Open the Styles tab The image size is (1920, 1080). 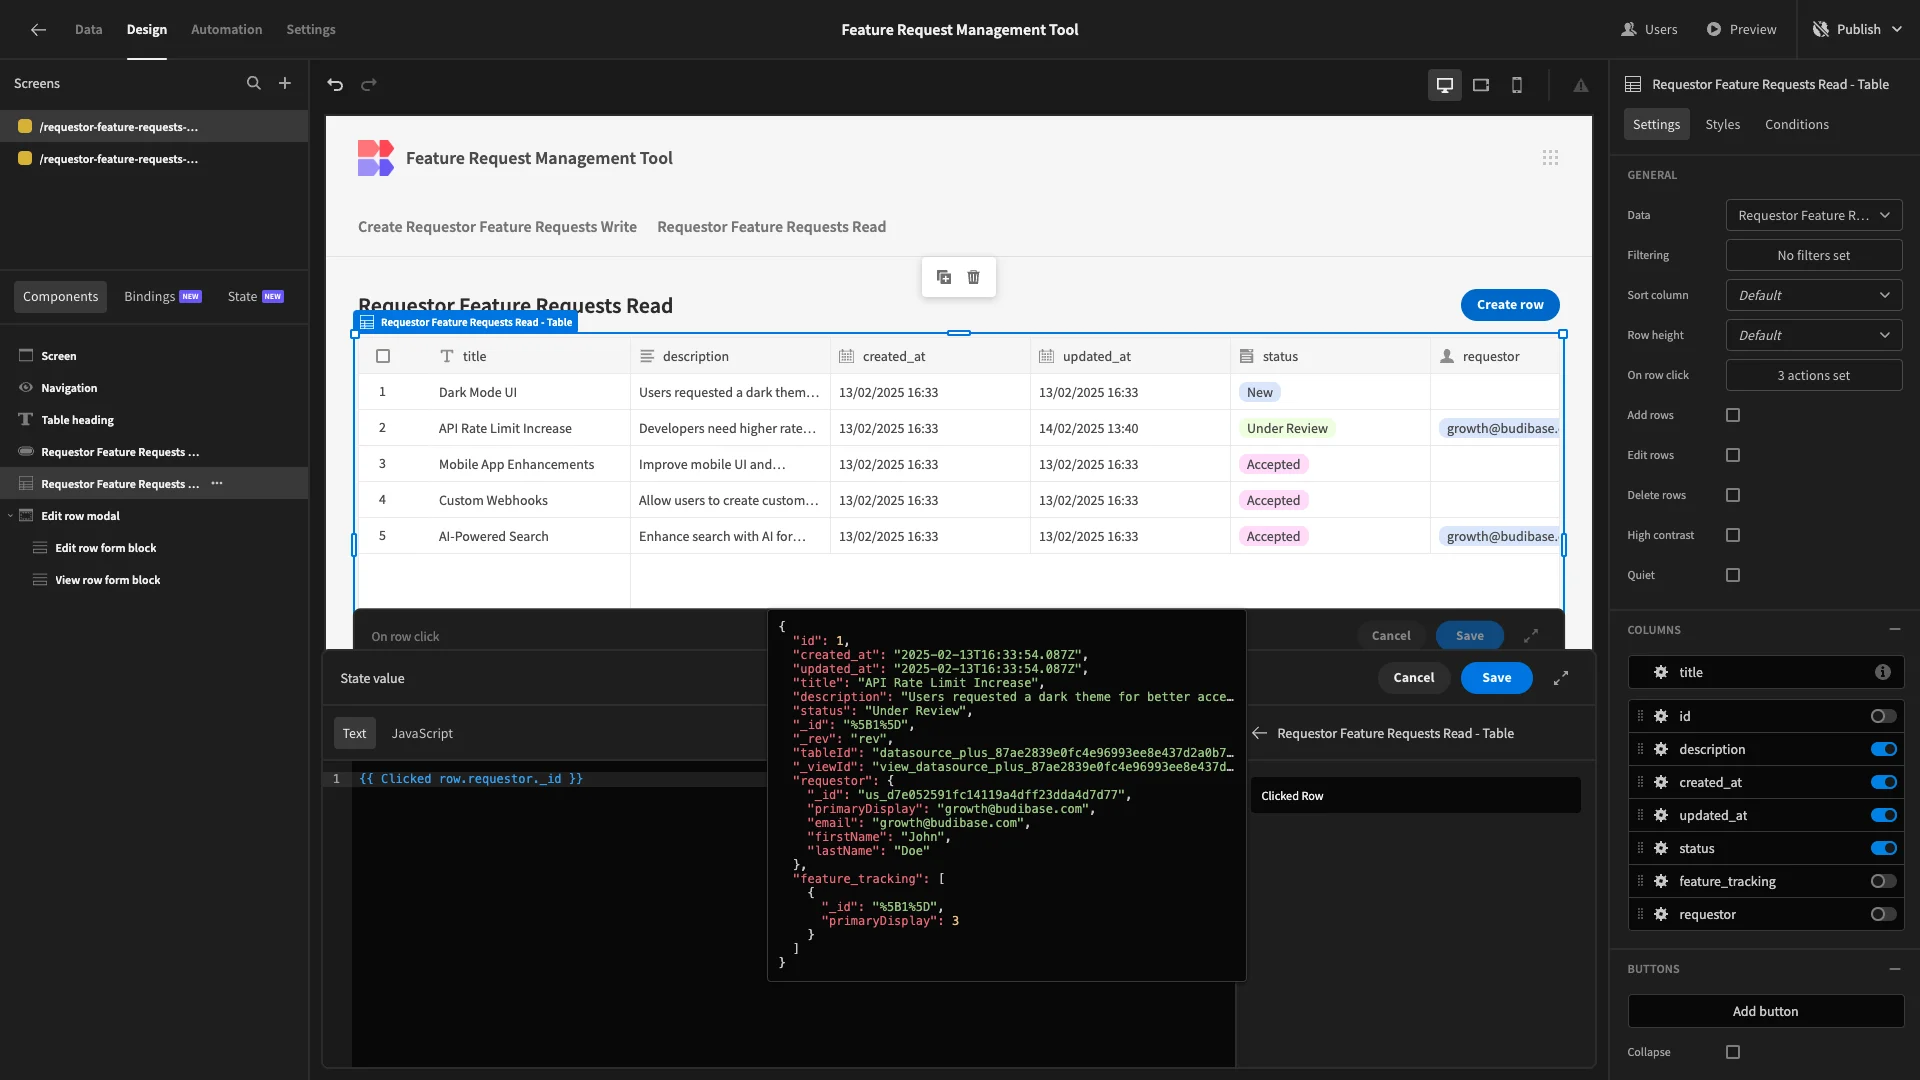tap(1722, 124)
